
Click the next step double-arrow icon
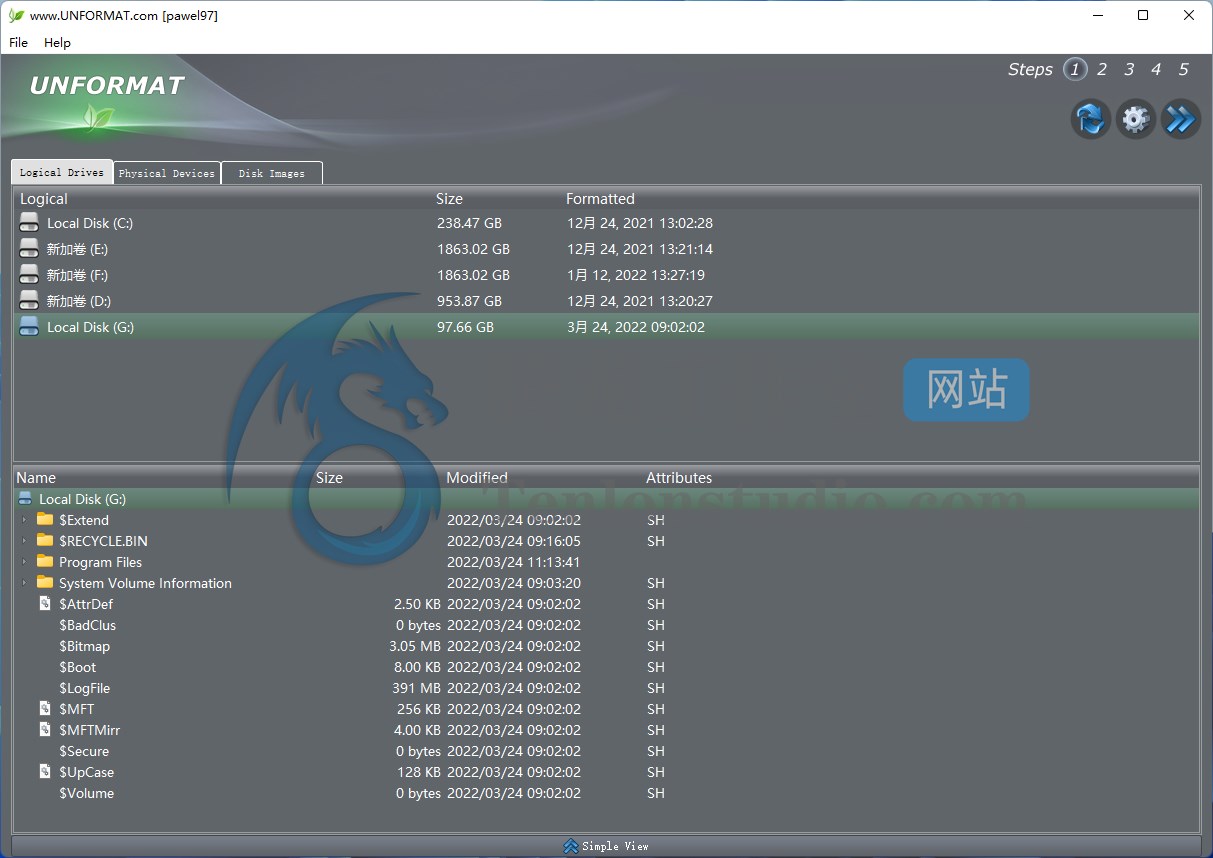tap(1180, 119)
